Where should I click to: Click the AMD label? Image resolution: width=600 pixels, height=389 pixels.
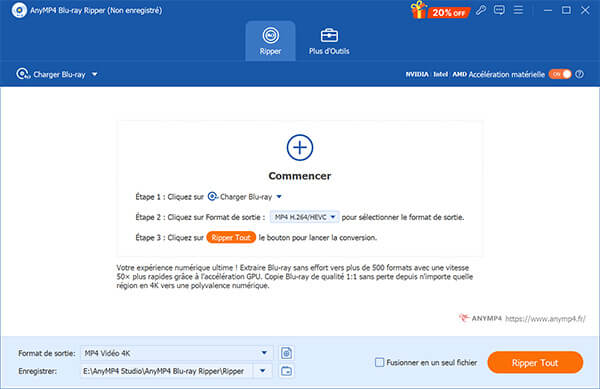[460, 74]
